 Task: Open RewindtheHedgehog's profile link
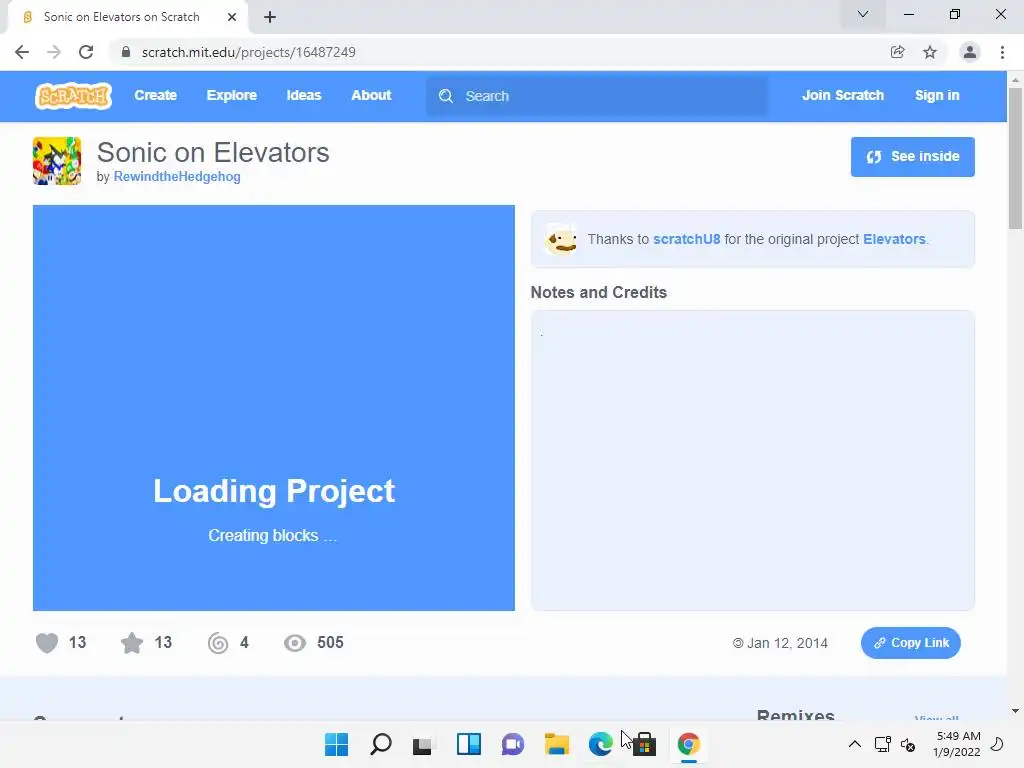click(x=177, y=176)
